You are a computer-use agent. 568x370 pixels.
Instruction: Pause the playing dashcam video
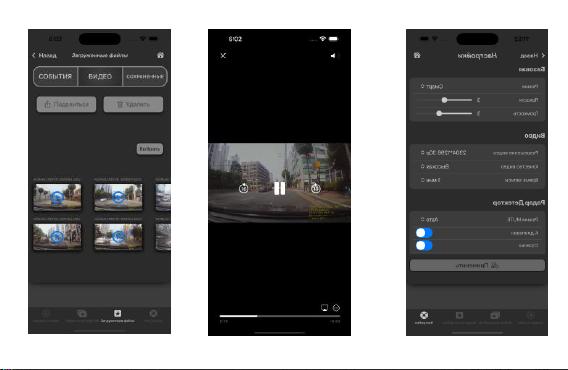[x=279, y=188]
